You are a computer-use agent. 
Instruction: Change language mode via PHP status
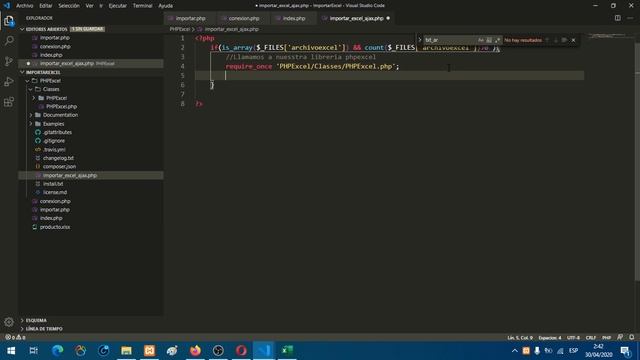point(607,338)
